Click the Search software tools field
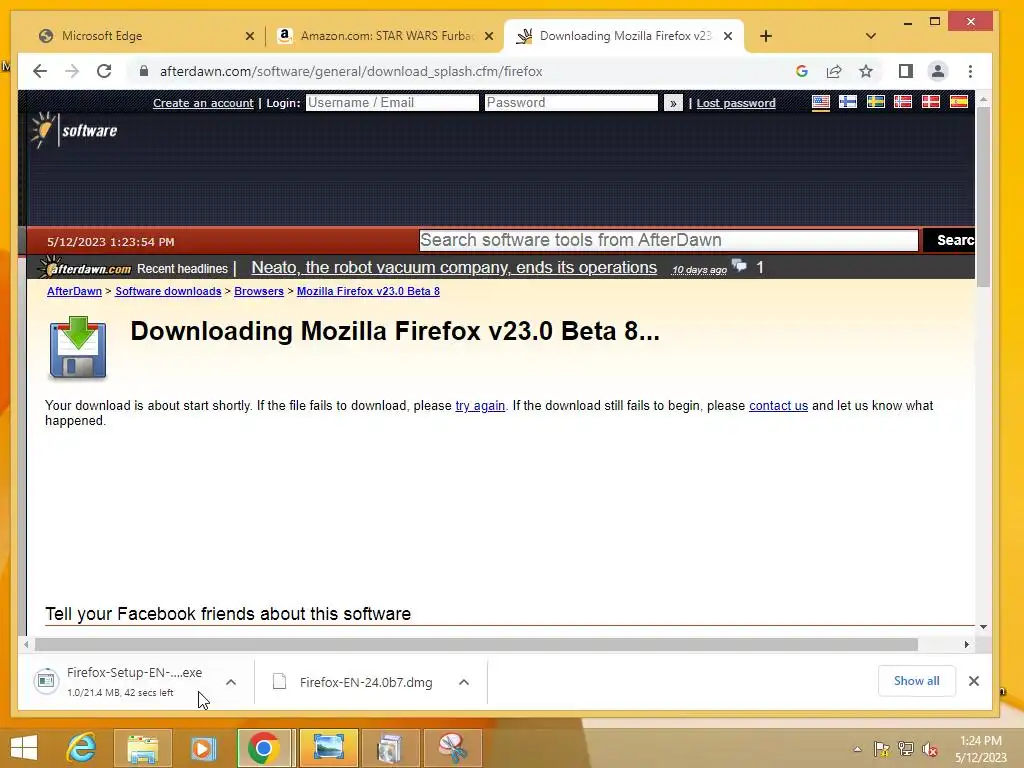Viewport: 1024px width, 768px height. pyautogui.click(x=669, y=240)
